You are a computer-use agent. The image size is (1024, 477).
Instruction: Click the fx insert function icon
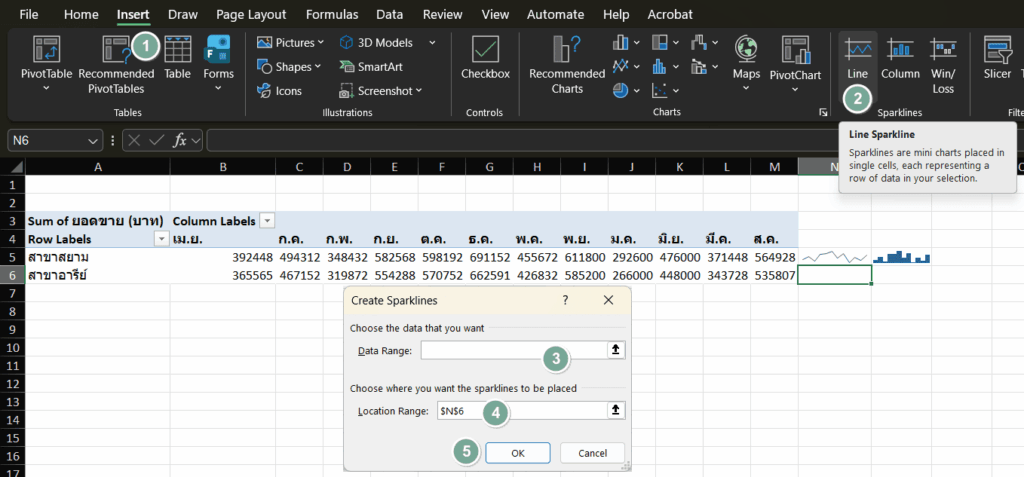[x=180, y=140]
